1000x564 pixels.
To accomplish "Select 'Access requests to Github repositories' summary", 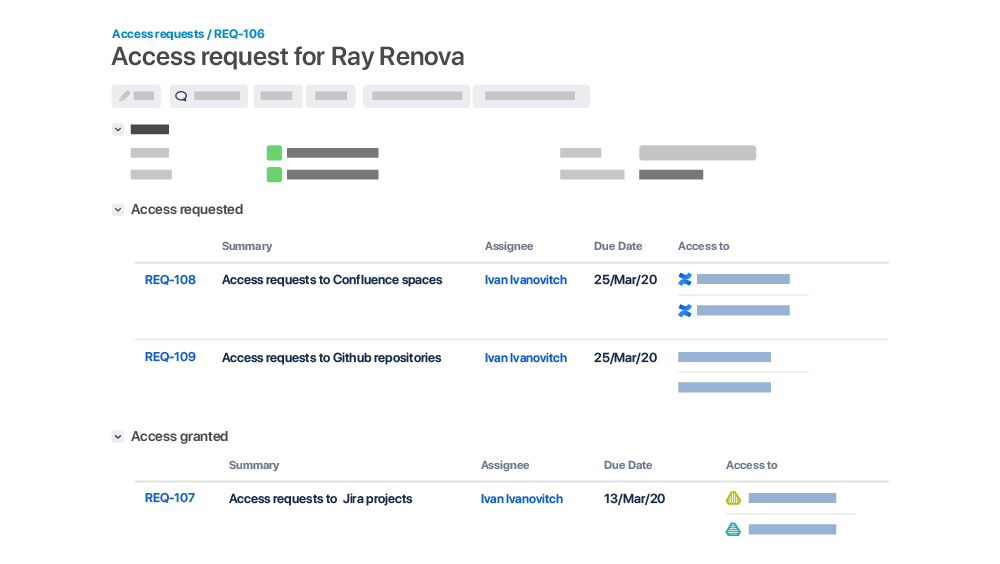I will click(332, 357).
